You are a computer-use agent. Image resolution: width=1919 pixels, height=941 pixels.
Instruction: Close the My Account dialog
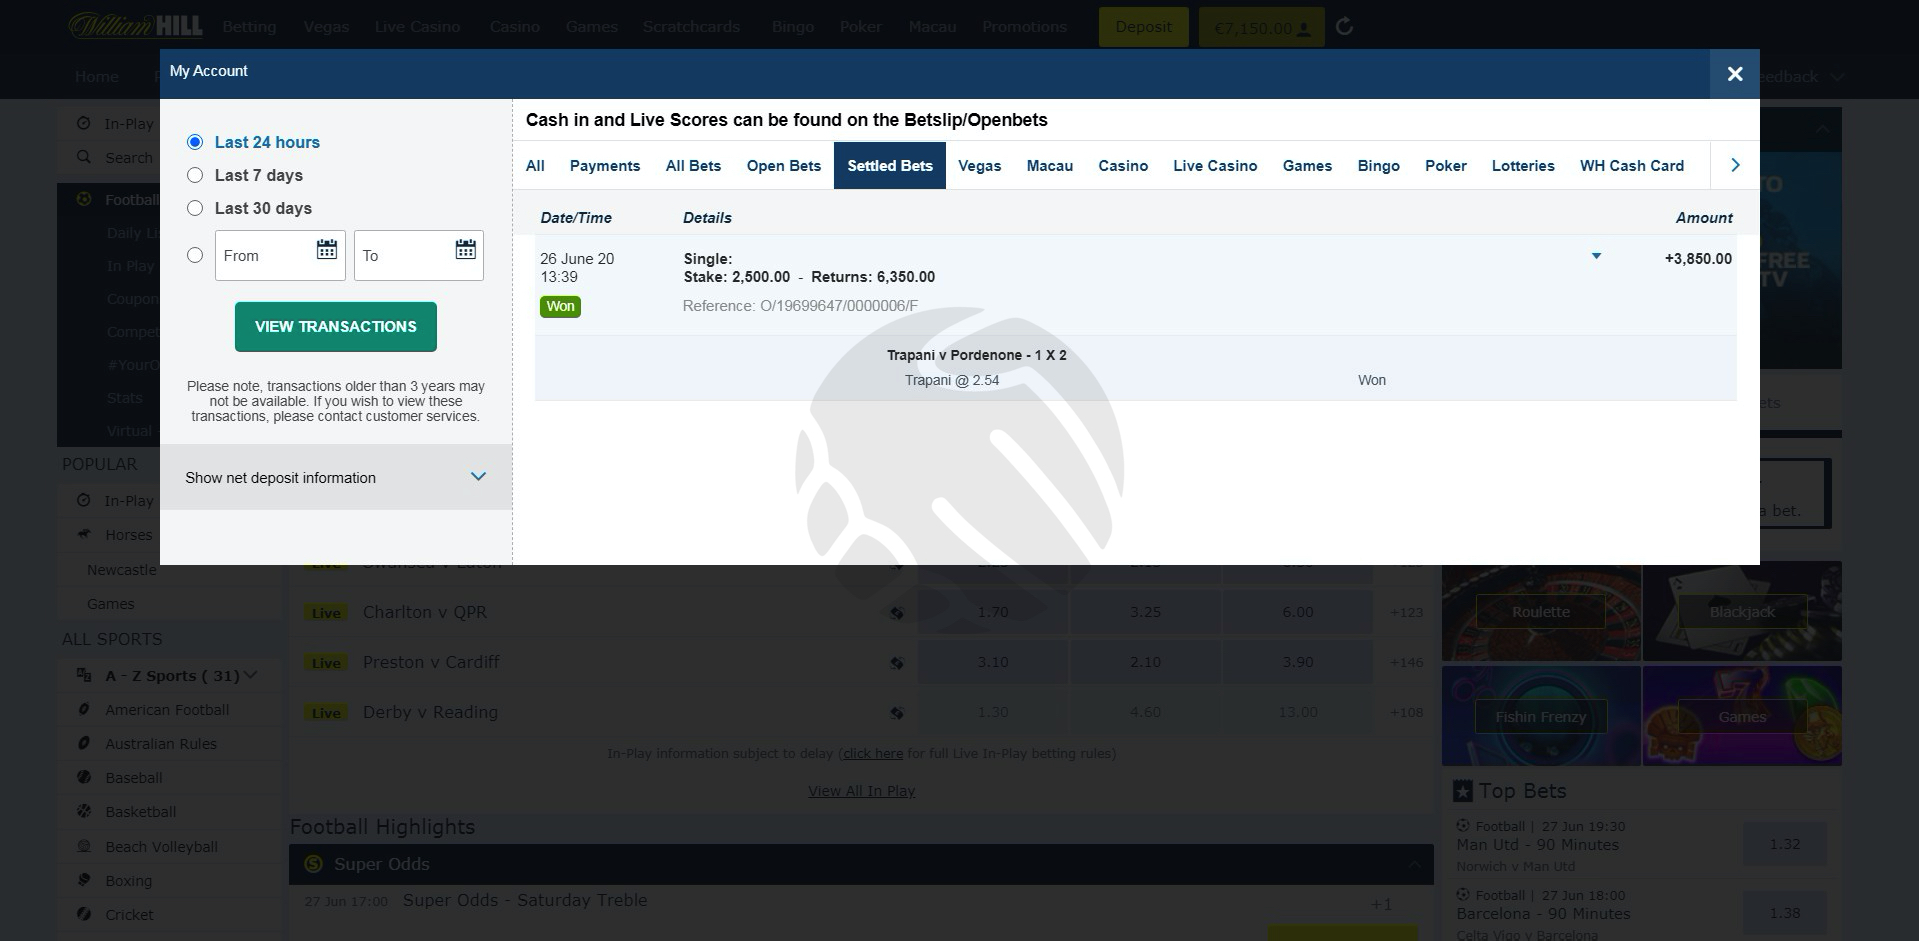tap(1735, 74)
